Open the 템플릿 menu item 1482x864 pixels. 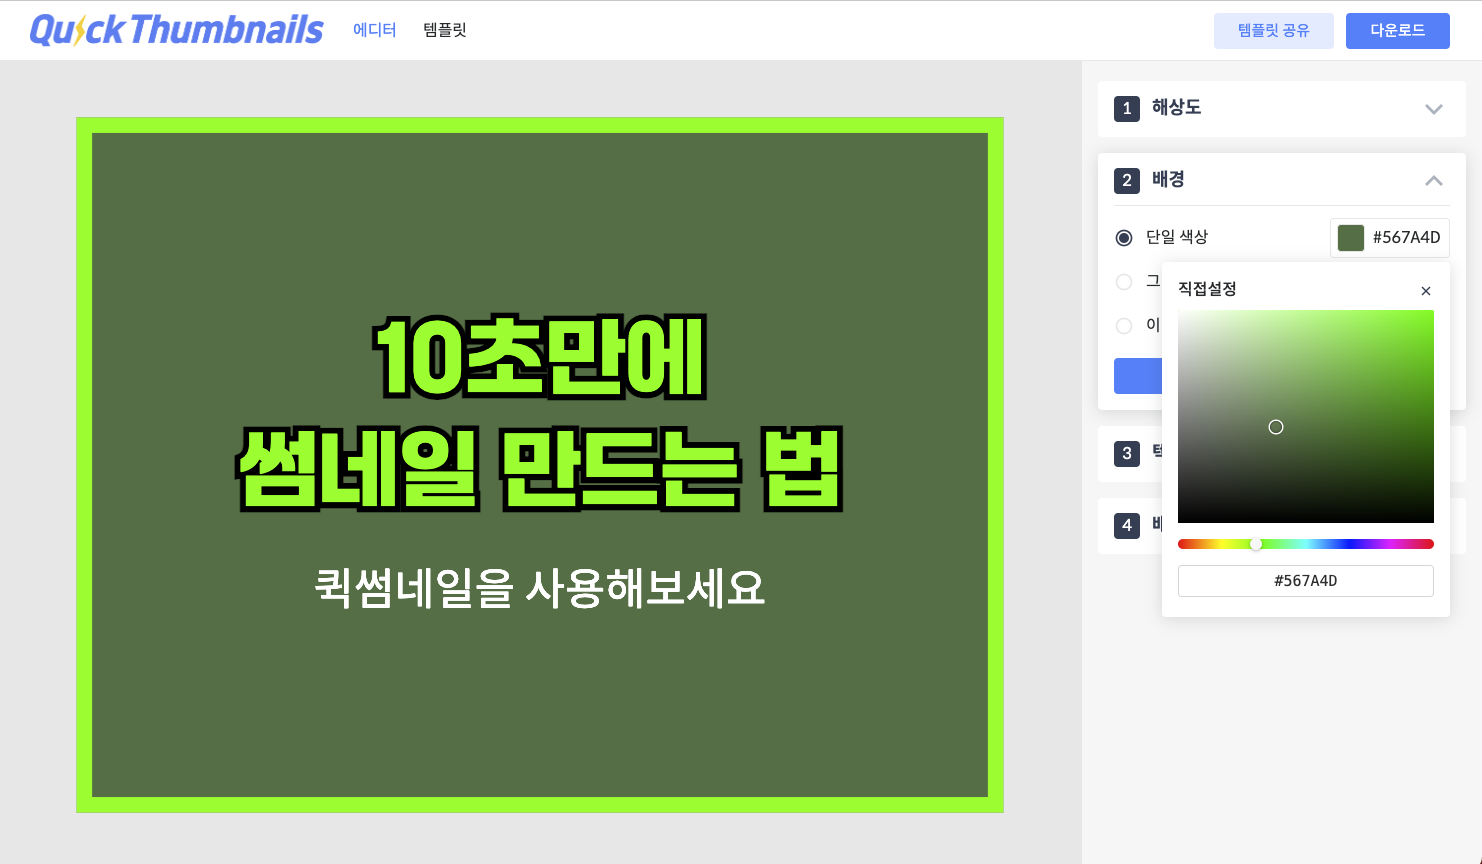(445, 30)
